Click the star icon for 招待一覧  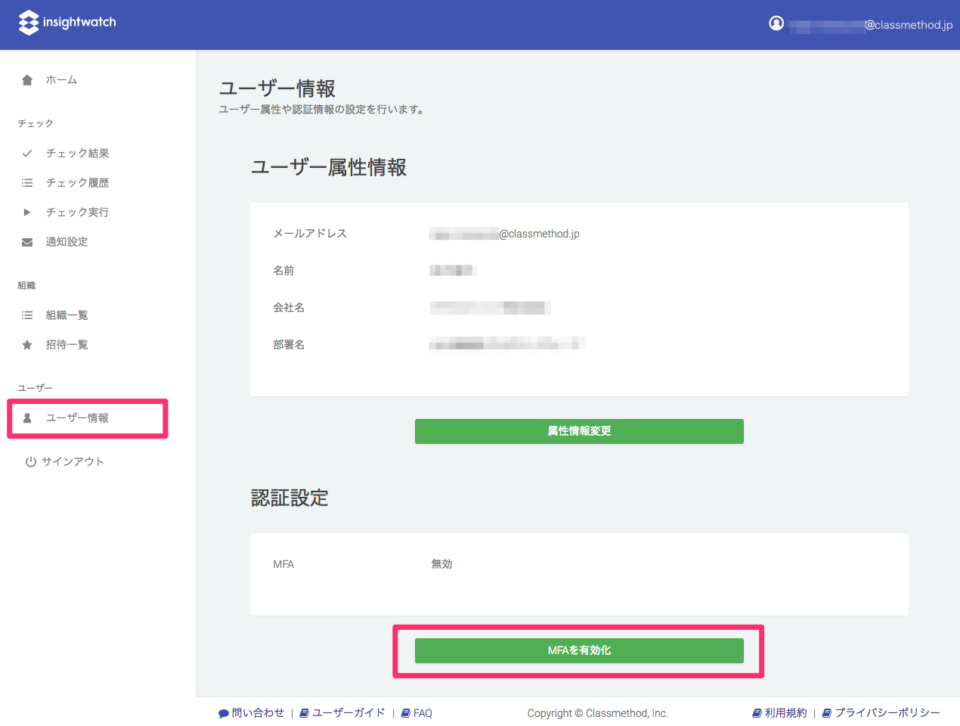(27, 345)
